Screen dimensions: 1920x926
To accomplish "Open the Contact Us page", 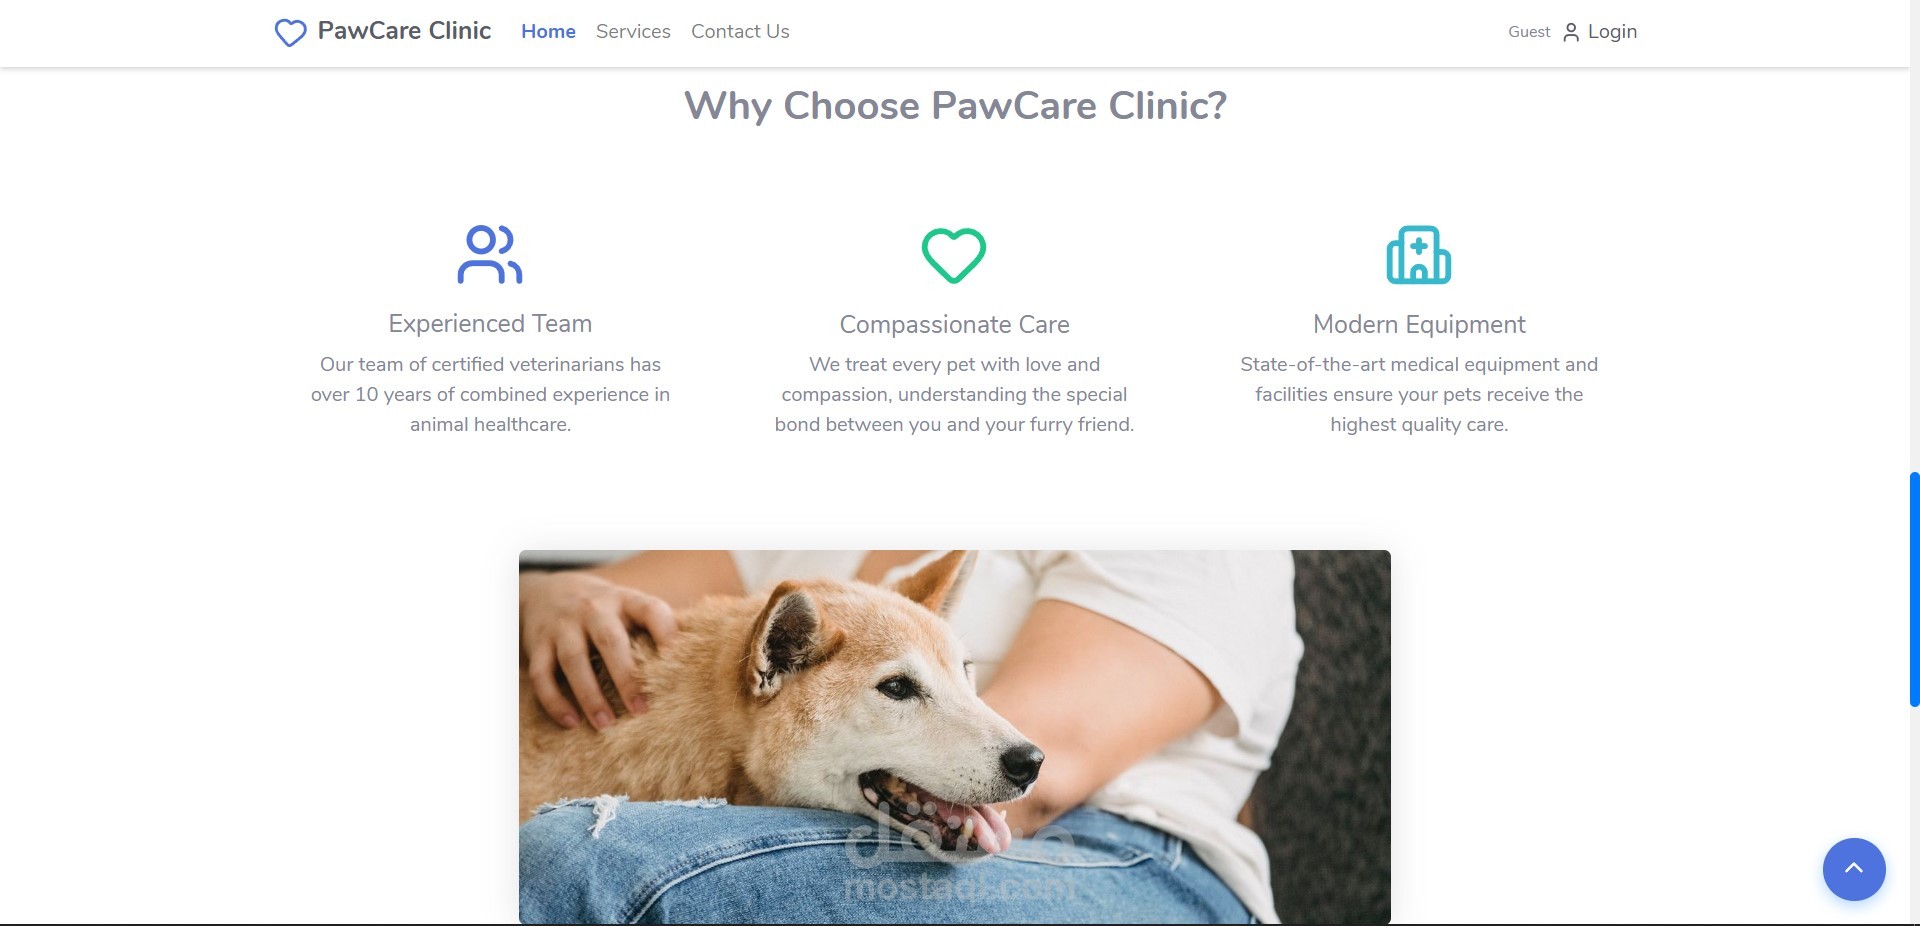I will tap(740, 32).
